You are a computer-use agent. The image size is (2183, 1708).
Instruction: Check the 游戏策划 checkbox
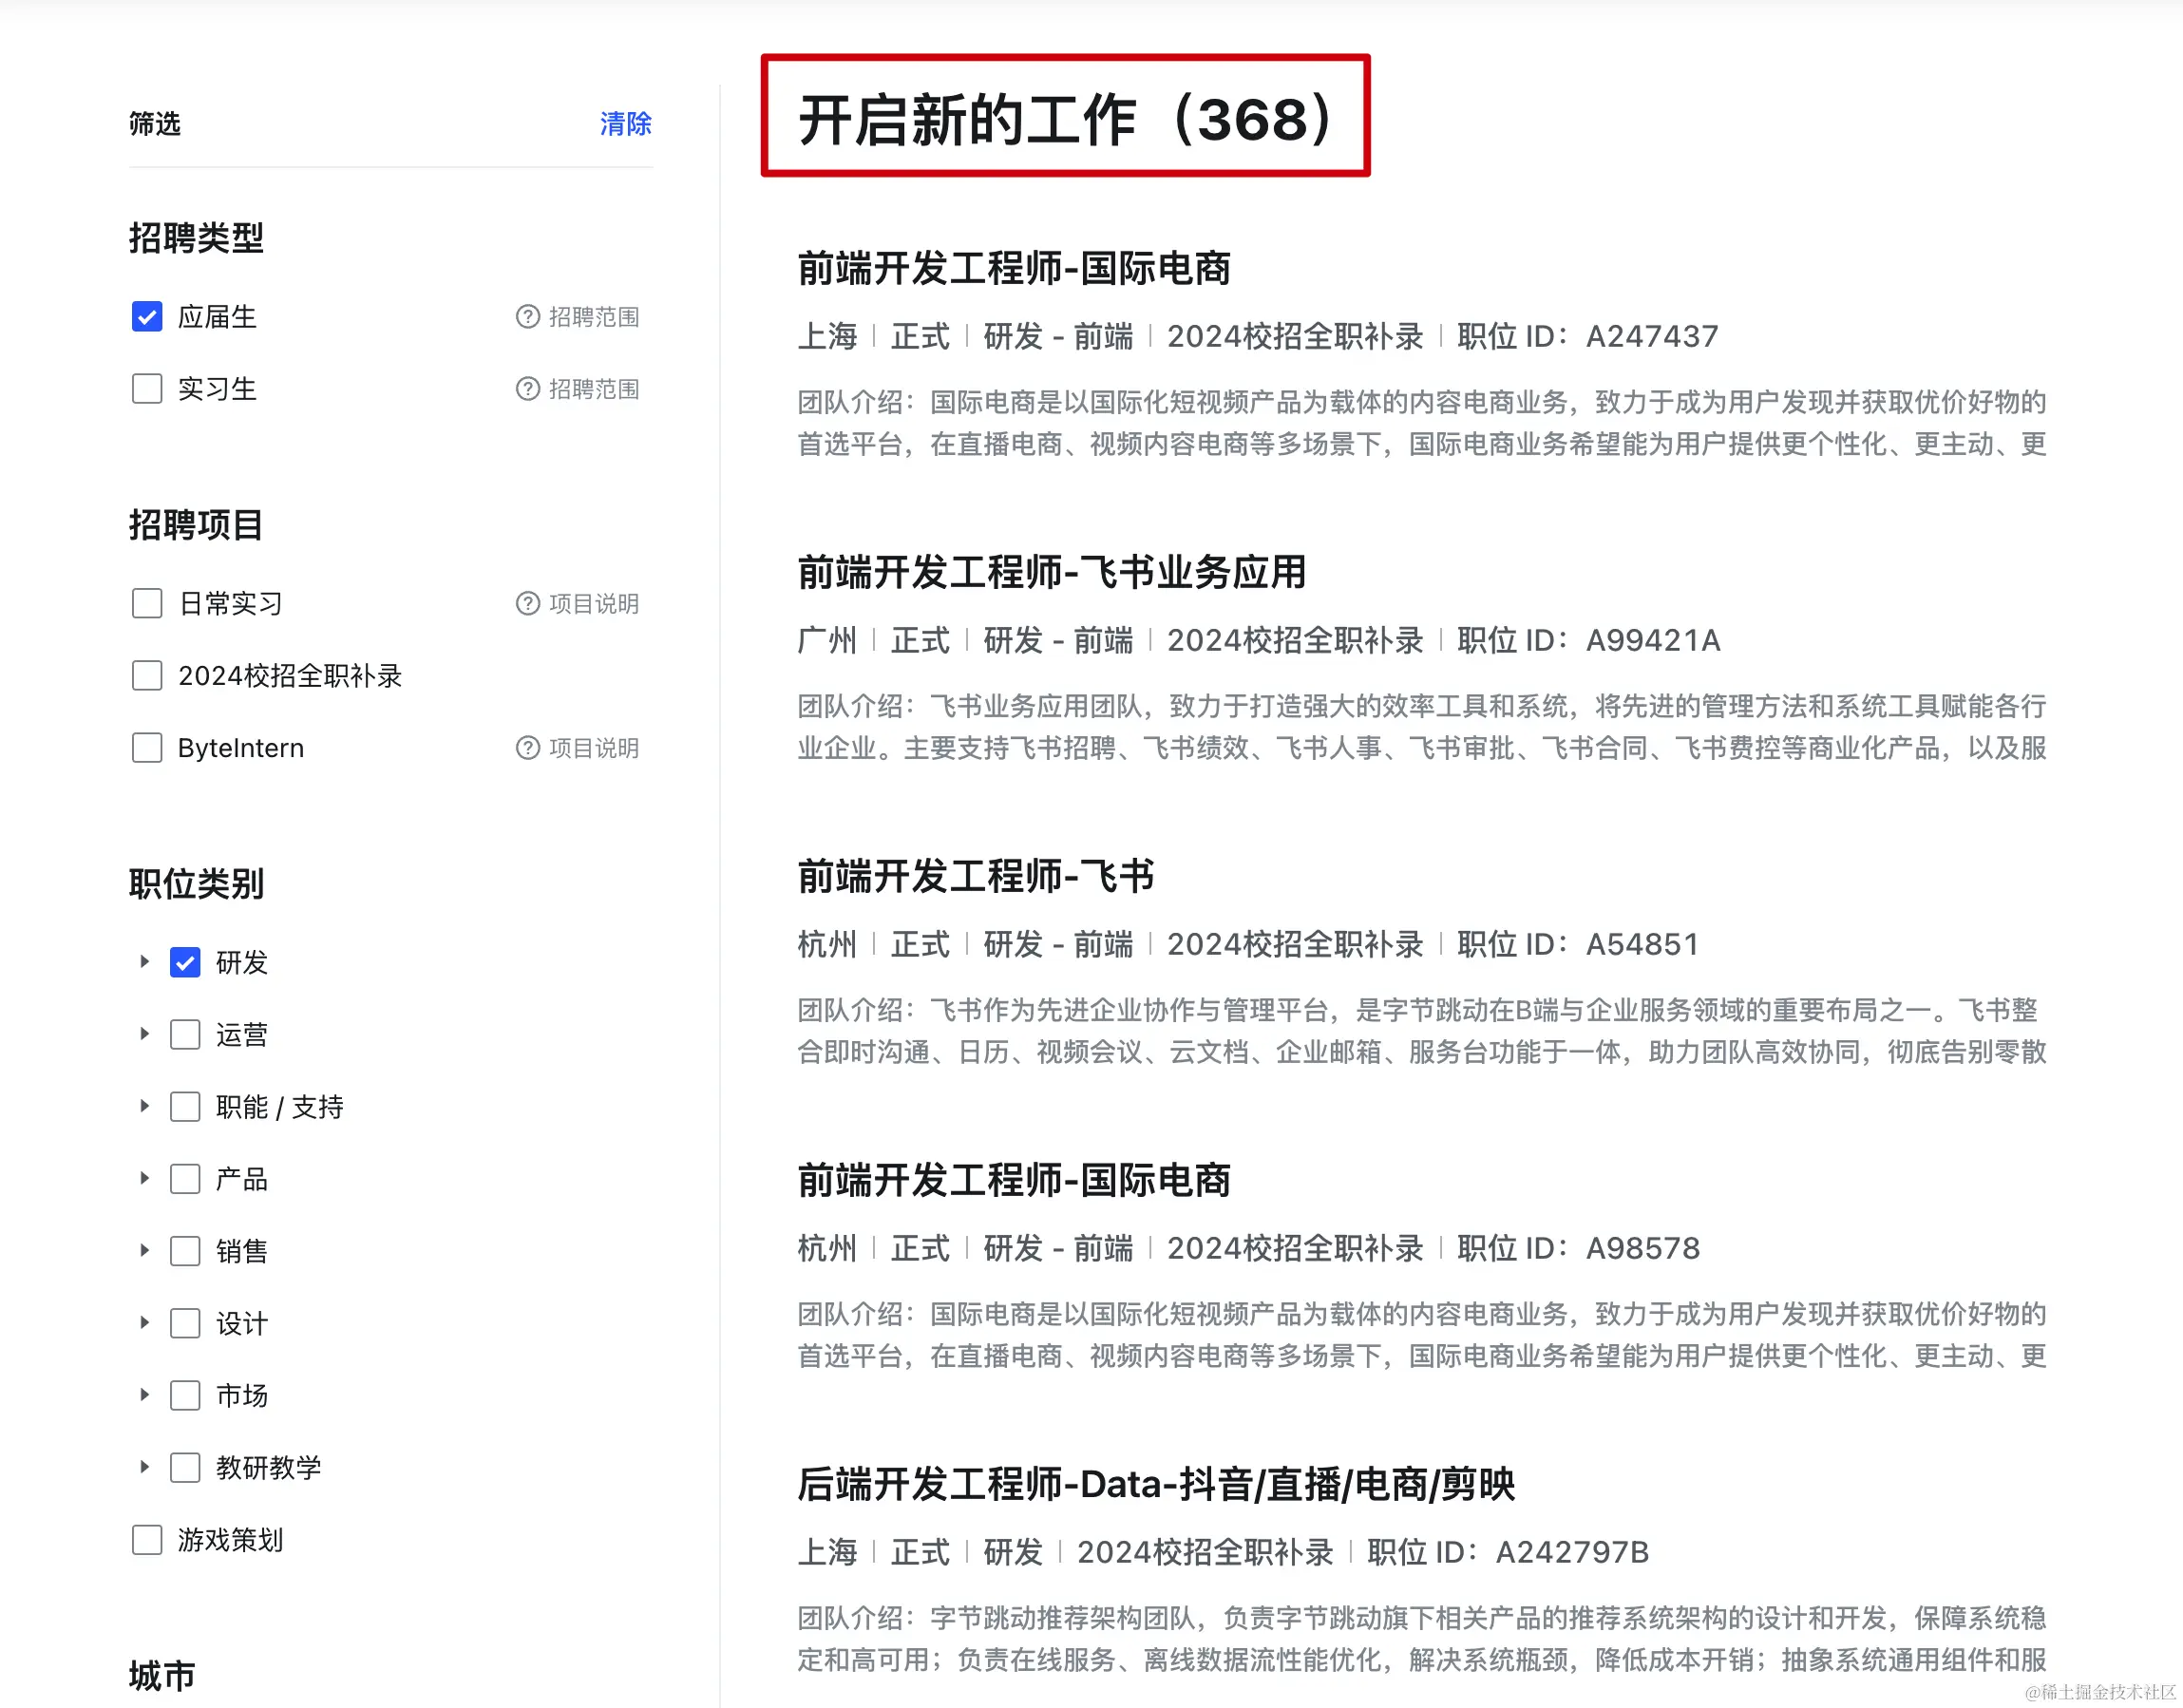(x=147, y=1540)
